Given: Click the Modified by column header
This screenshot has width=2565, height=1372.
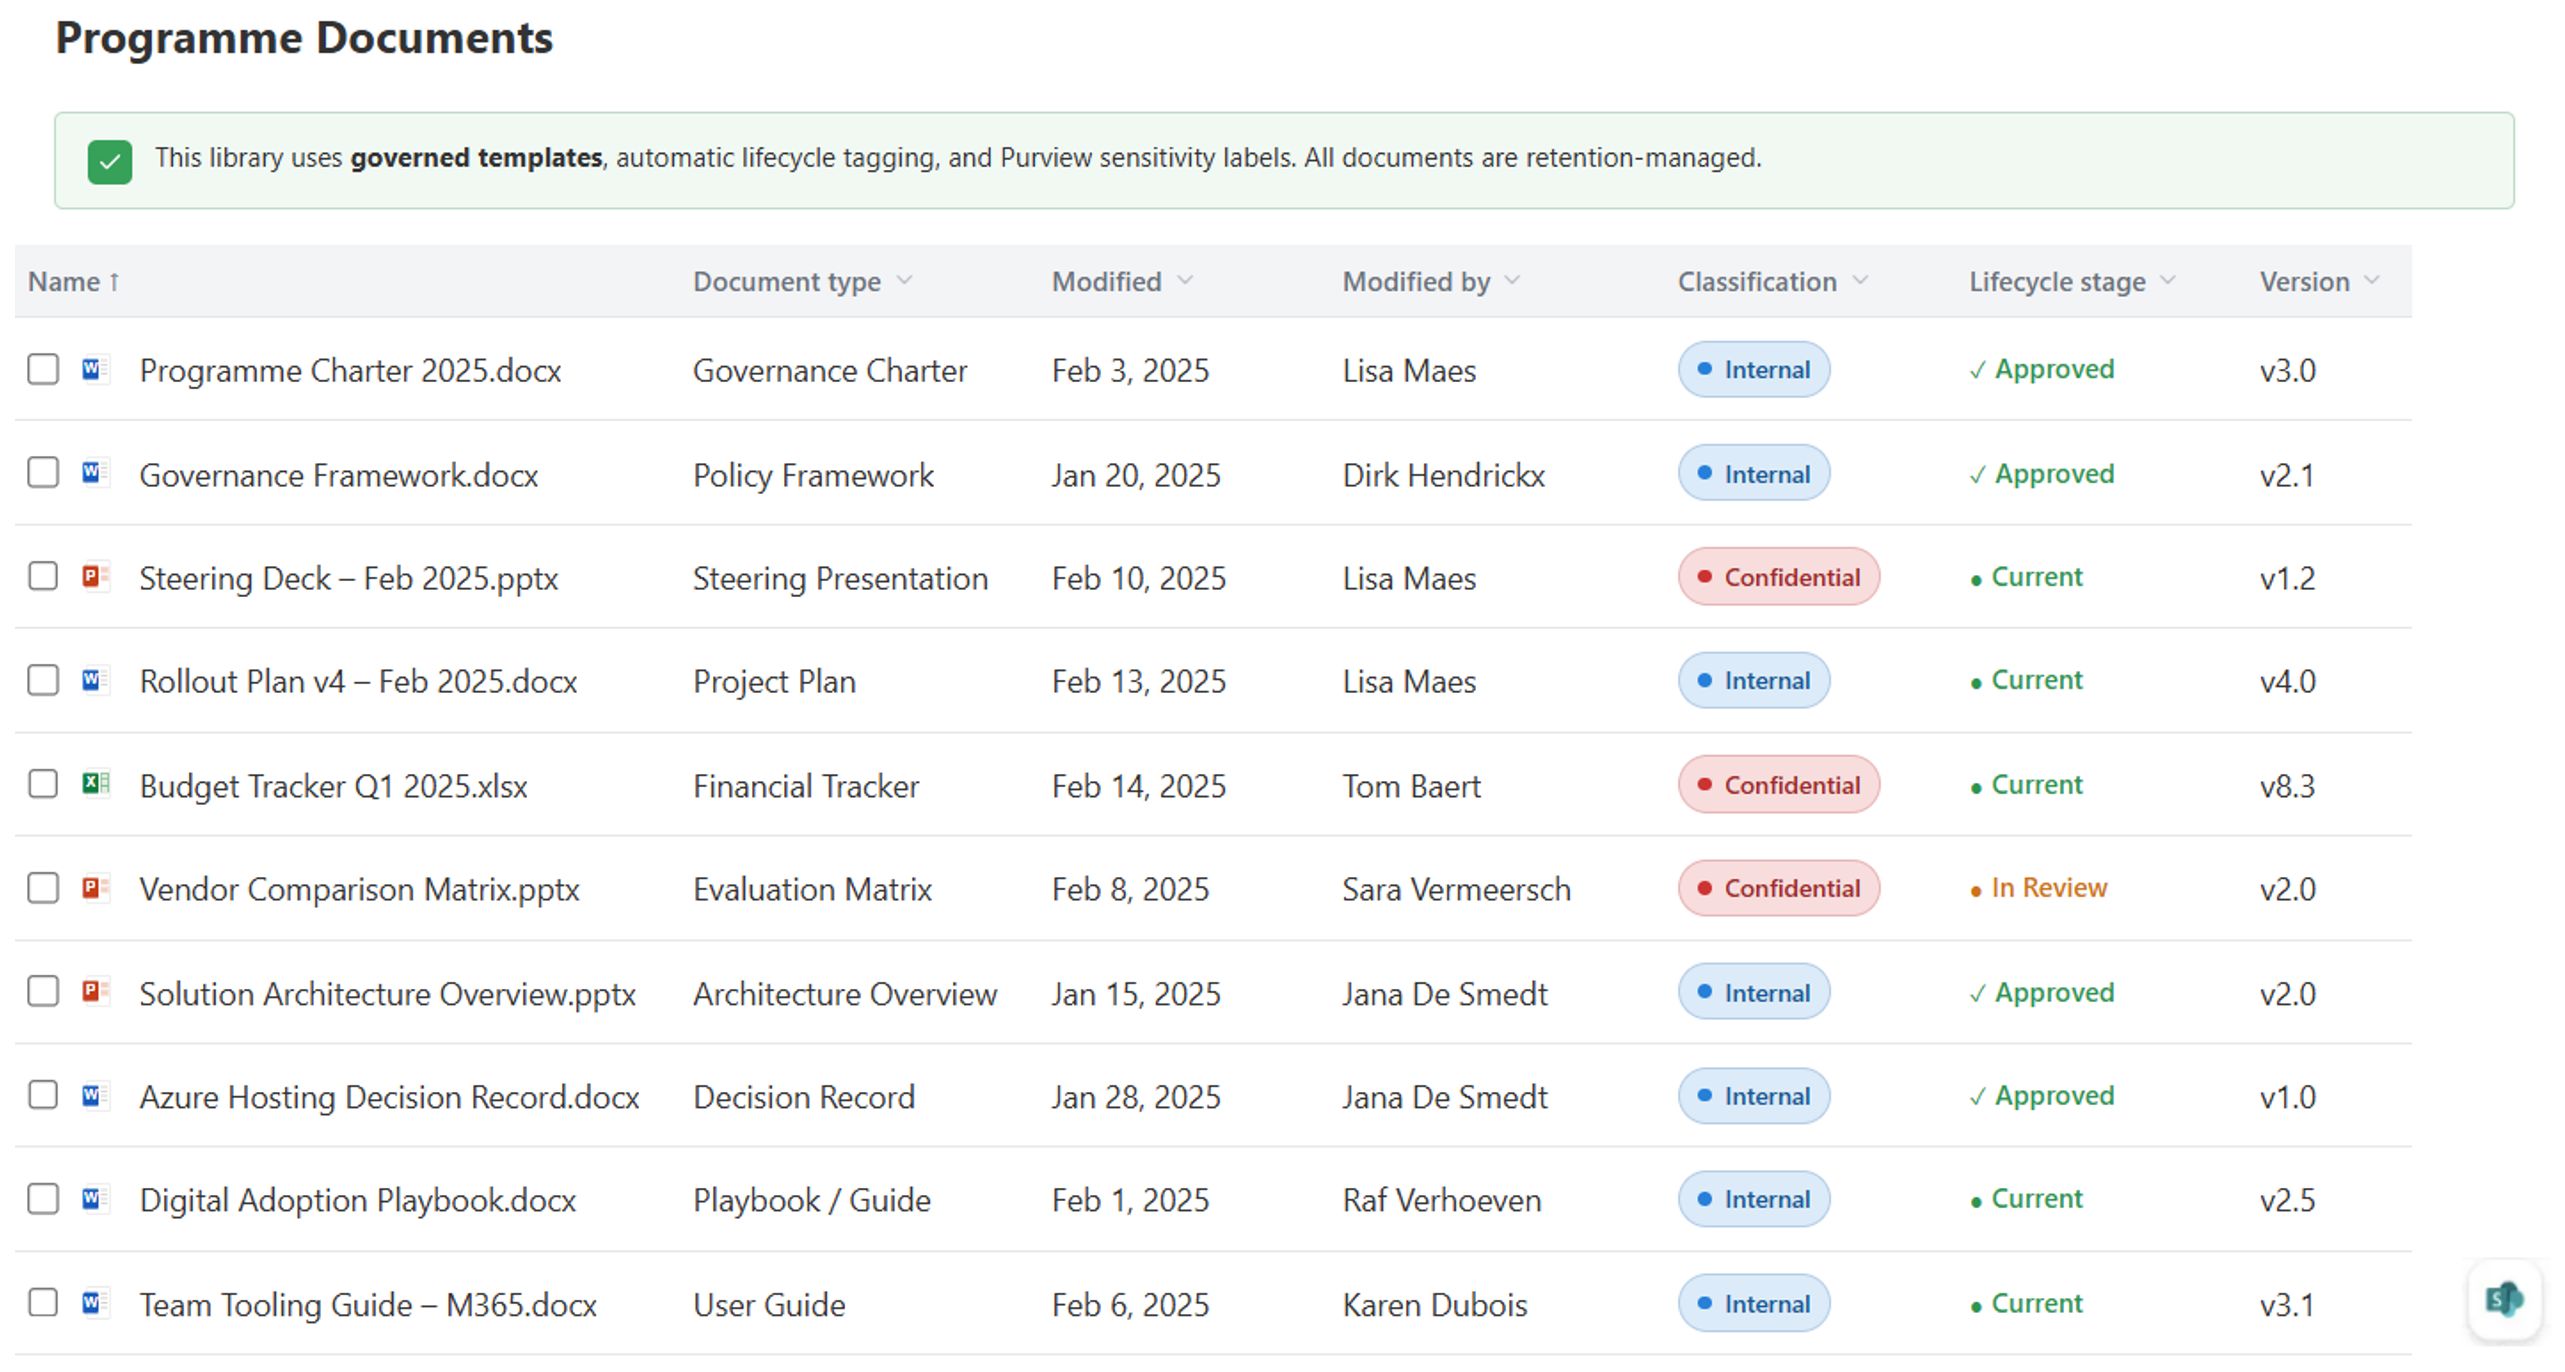Looking at the screenshot, I should [1416, 282].
